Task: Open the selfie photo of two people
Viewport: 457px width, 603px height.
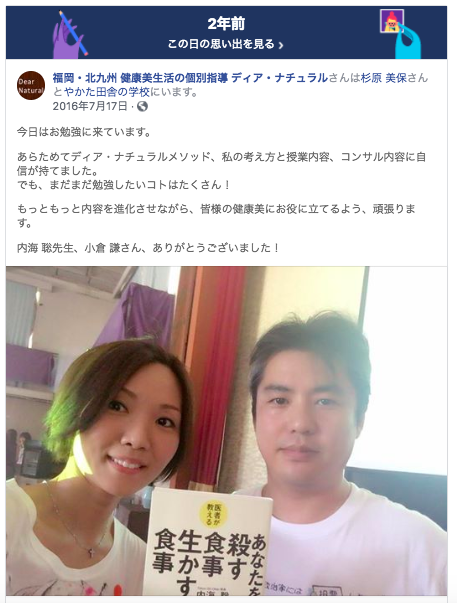Action: click(x=226, y=431)
